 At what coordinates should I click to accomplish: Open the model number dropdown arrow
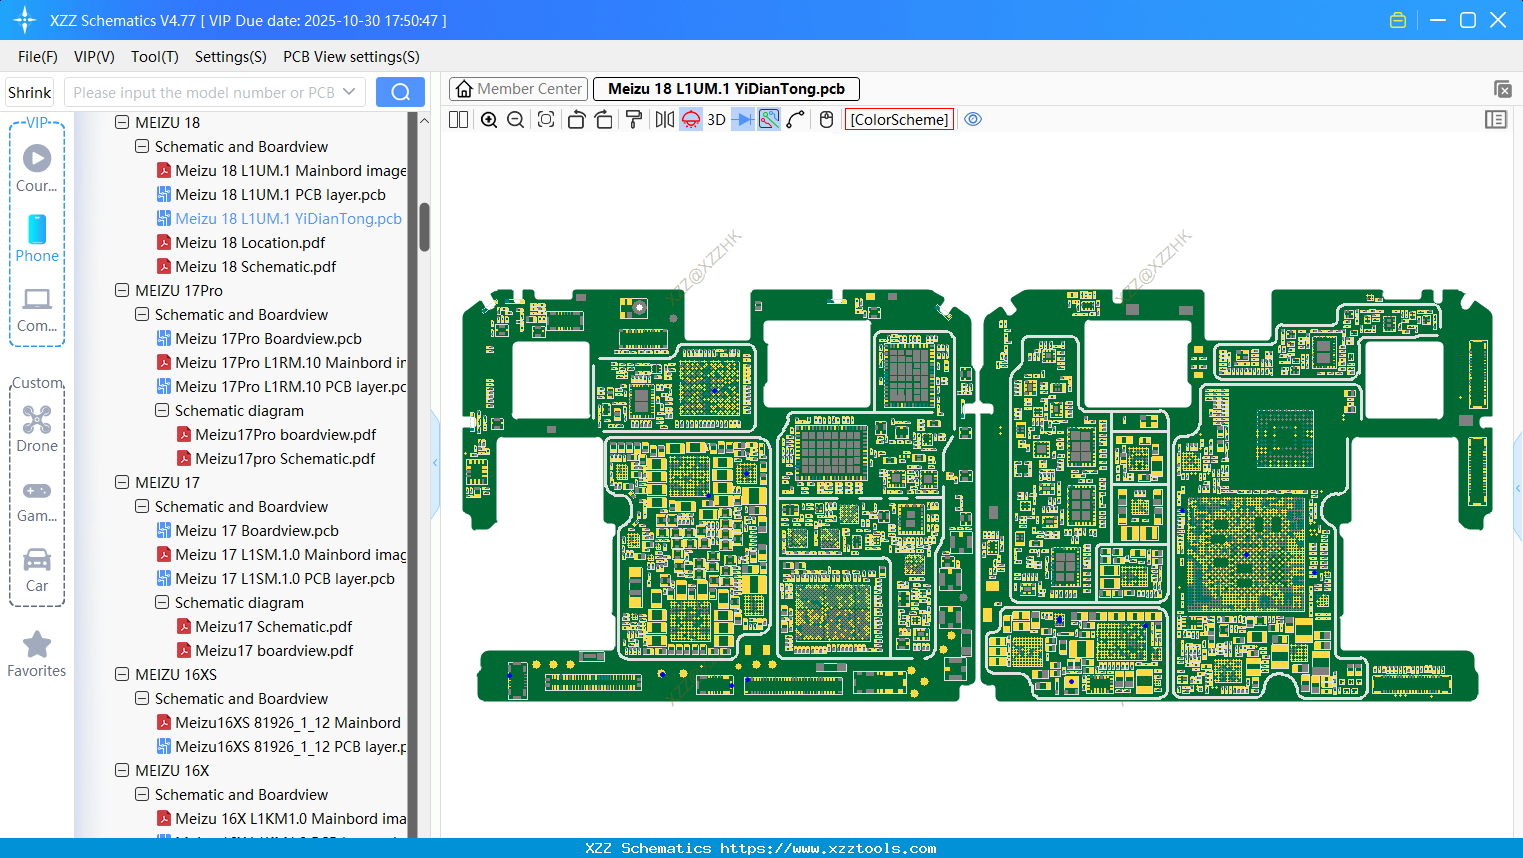(349, 92)
